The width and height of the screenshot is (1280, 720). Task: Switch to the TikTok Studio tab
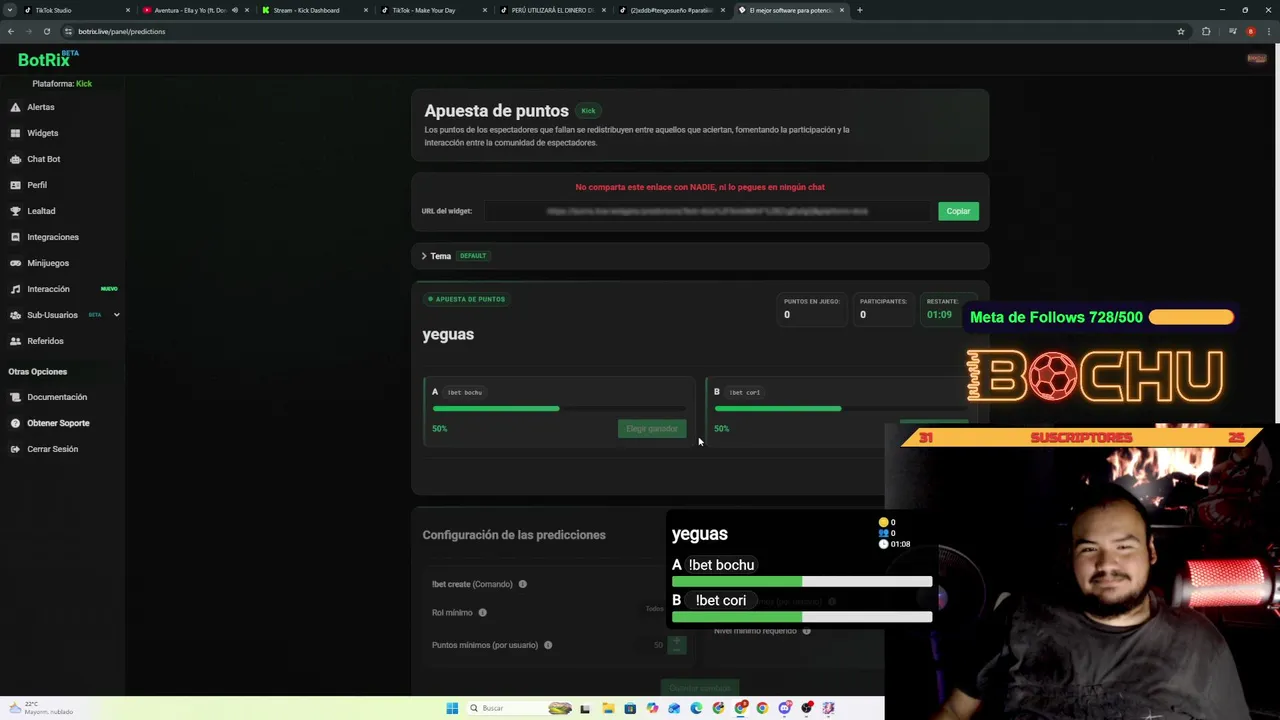[75, 10]
